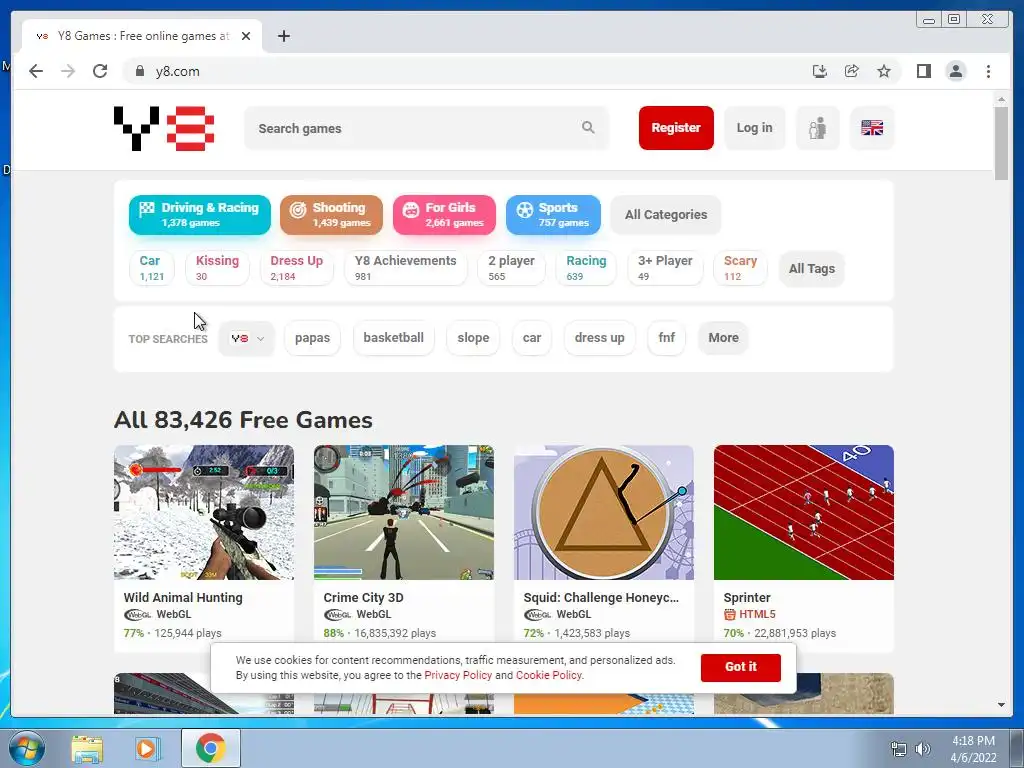This screenshot has width=1024, height=768.
Task: Expand More top searches
Action: point(723,338)
